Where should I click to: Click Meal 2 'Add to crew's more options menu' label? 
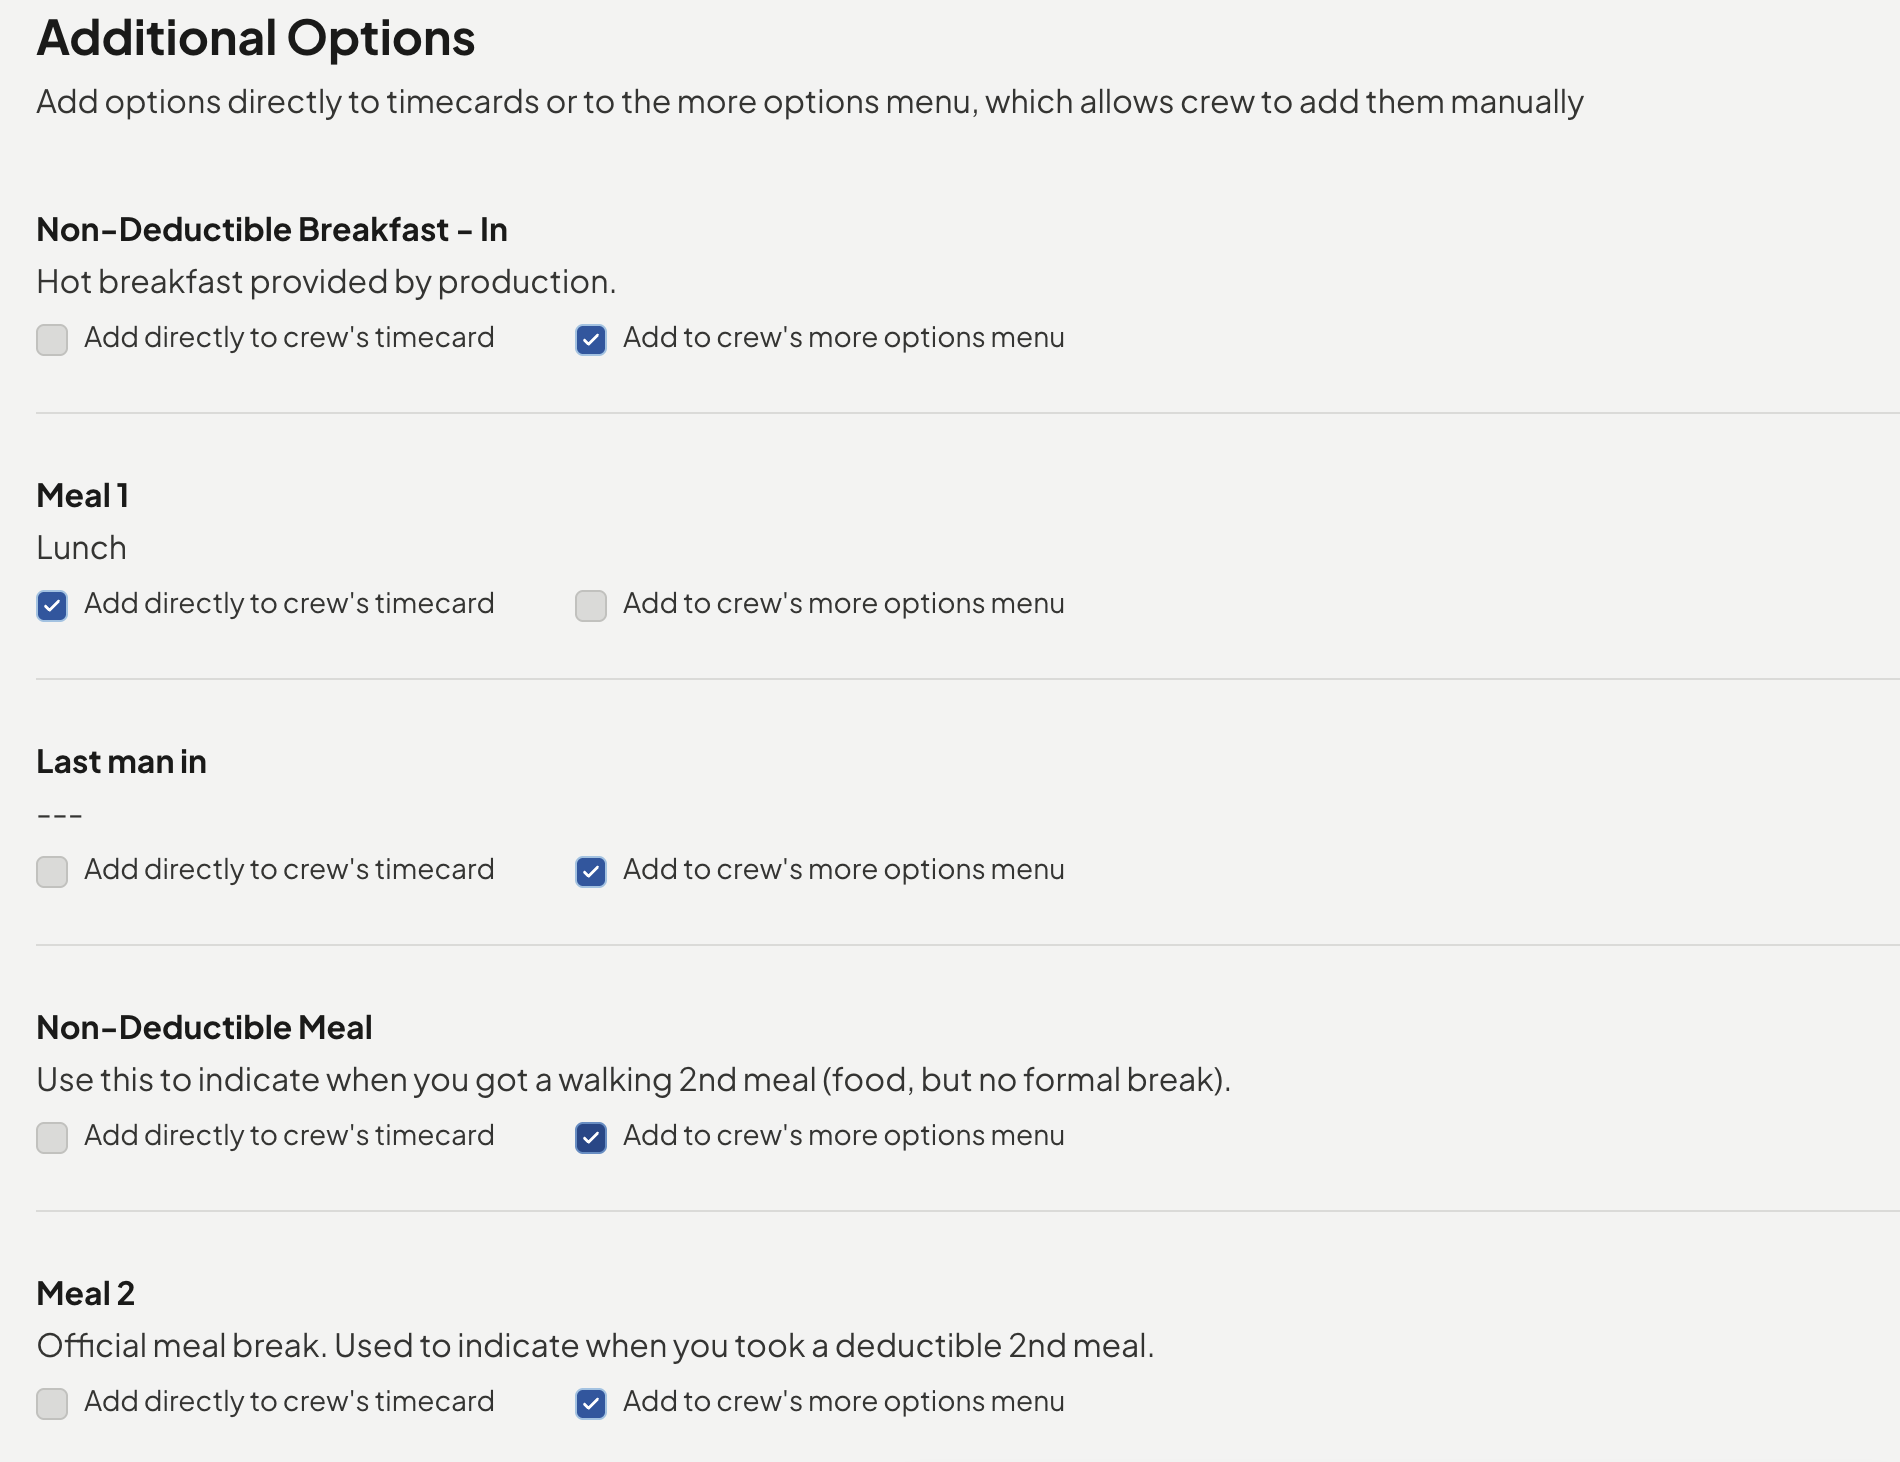[844, 1402]
